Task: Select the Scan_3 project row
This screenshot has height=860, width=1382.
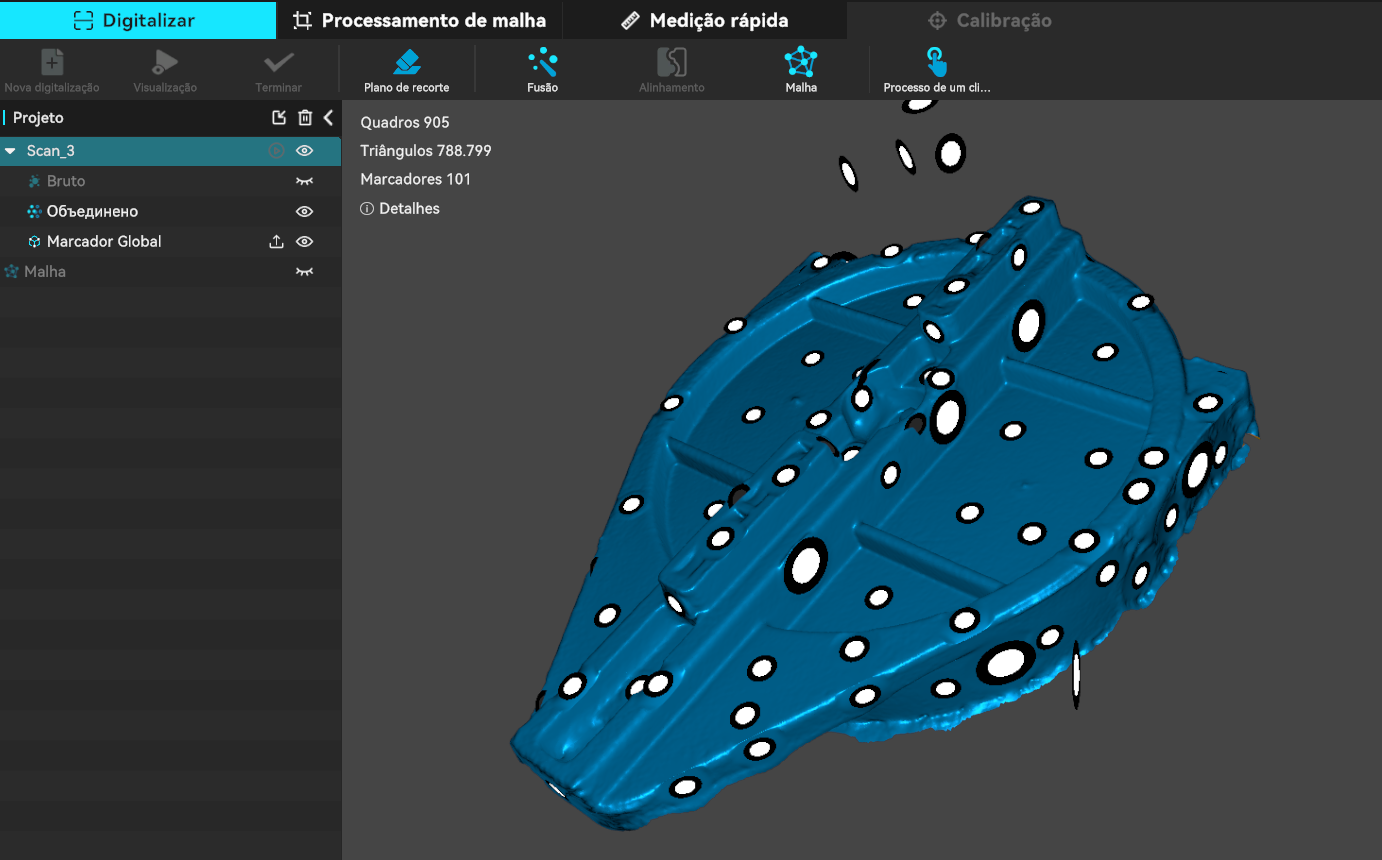Action: (170, 151)
